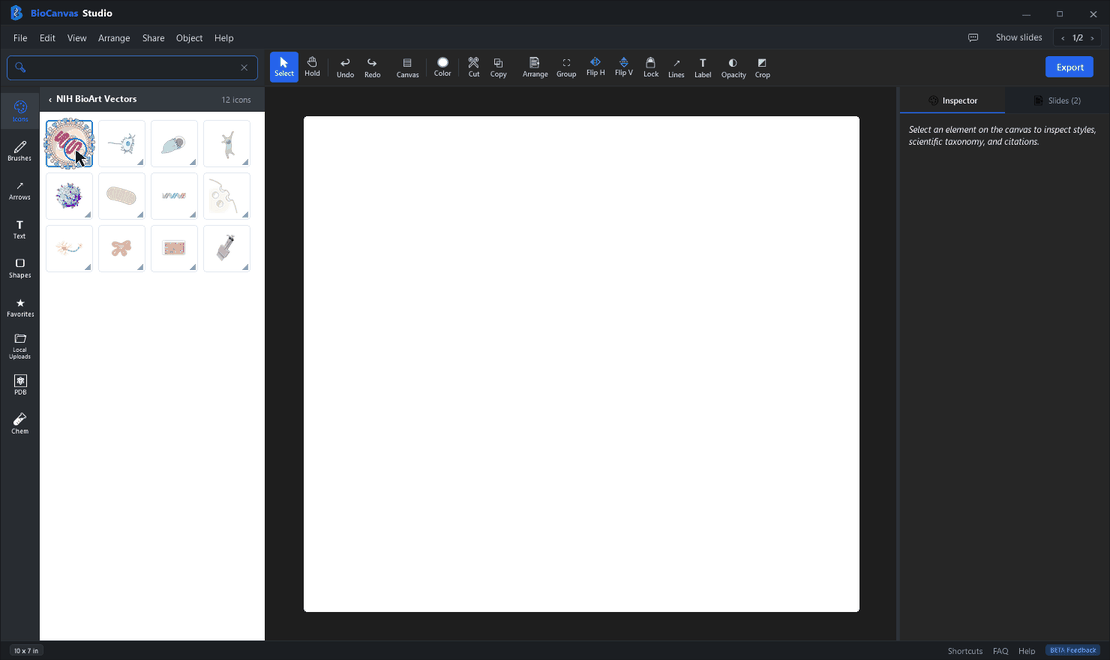The image size is (1110, 660).
Task: Open the Object menu
Action: [x=189, y=38]
